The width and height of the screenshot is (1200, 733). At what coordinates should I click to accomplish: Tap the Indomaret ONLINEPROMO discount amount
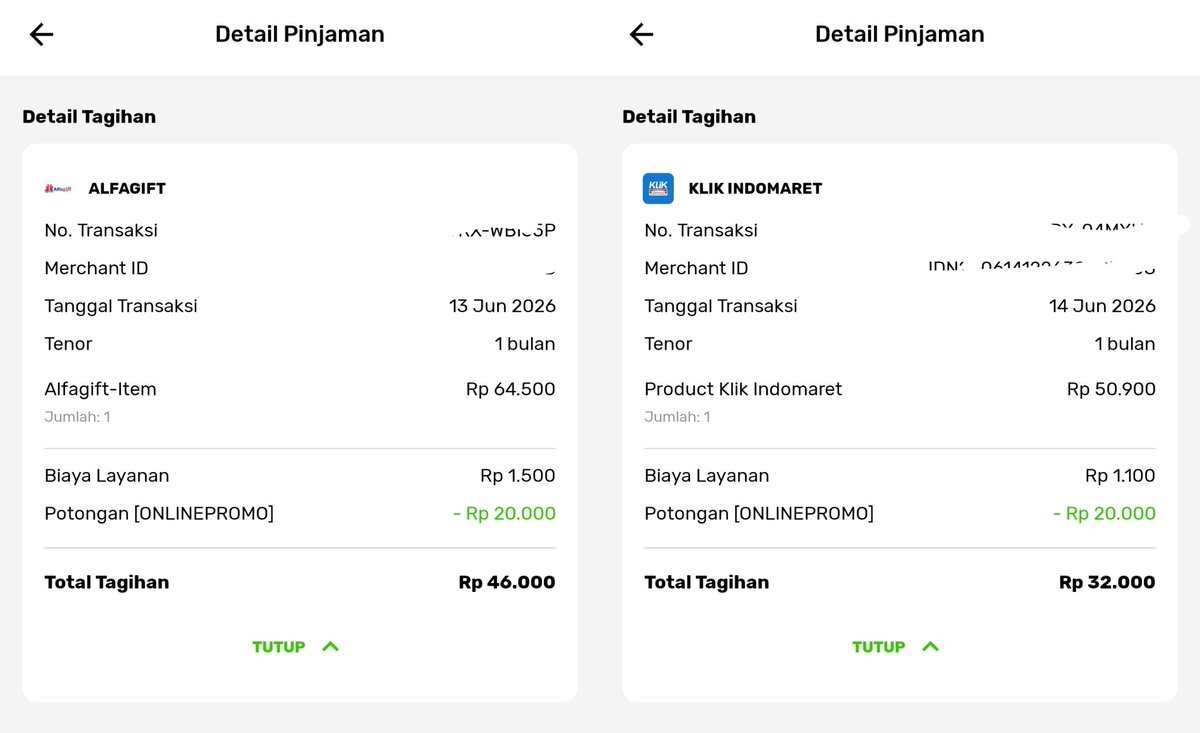tap(1104, 514)
